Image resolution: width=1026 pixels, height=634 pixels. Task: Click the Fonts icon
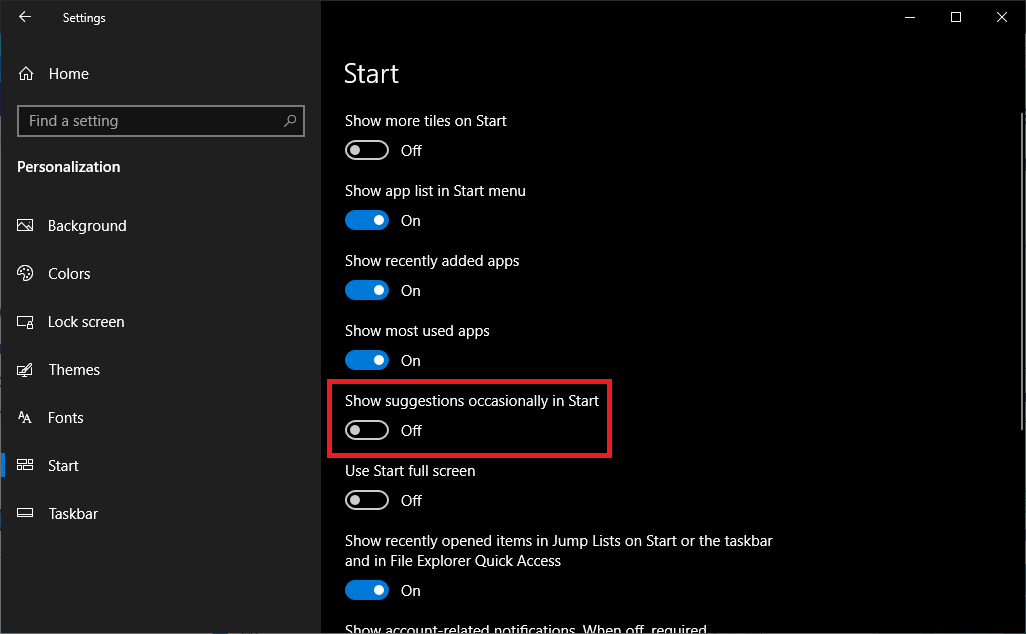(x=26, y=418)
